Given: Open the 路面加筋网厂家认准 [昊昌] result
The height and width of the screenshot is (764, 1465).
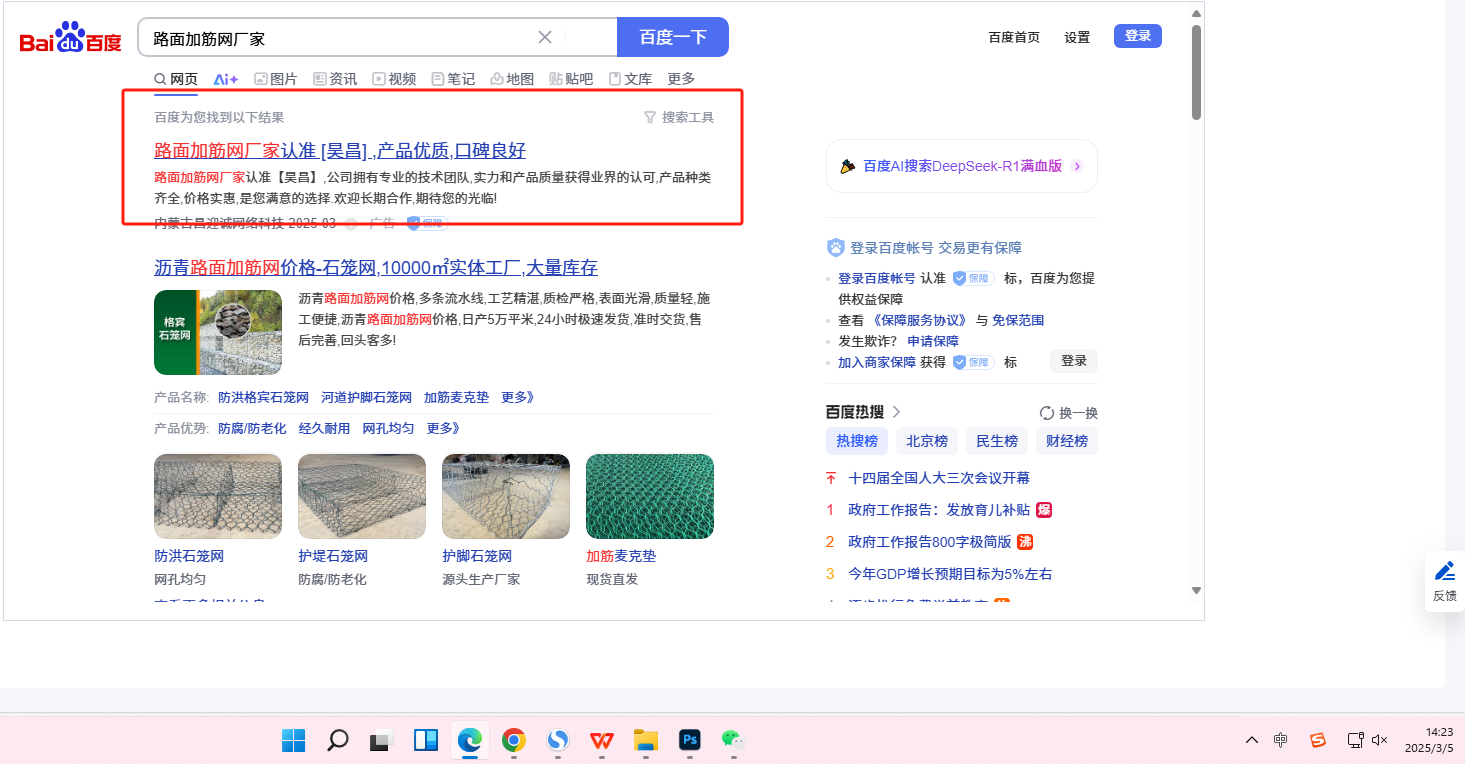Looking at the screenshot, I should [340, 151].
